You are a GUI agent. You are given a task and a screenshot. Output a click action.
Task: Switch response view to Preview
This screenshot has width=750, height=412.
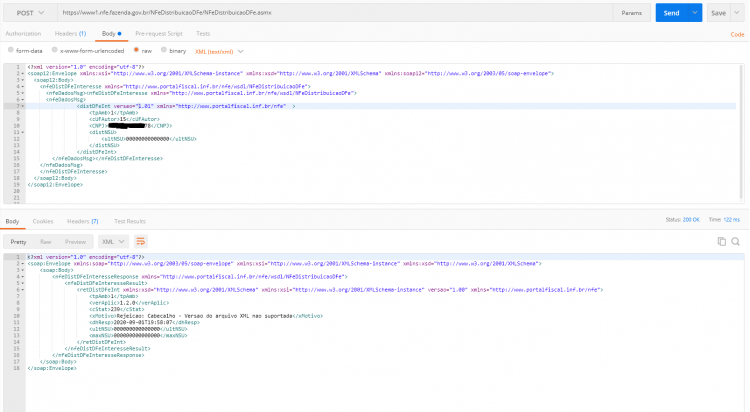tap(75, 242)
